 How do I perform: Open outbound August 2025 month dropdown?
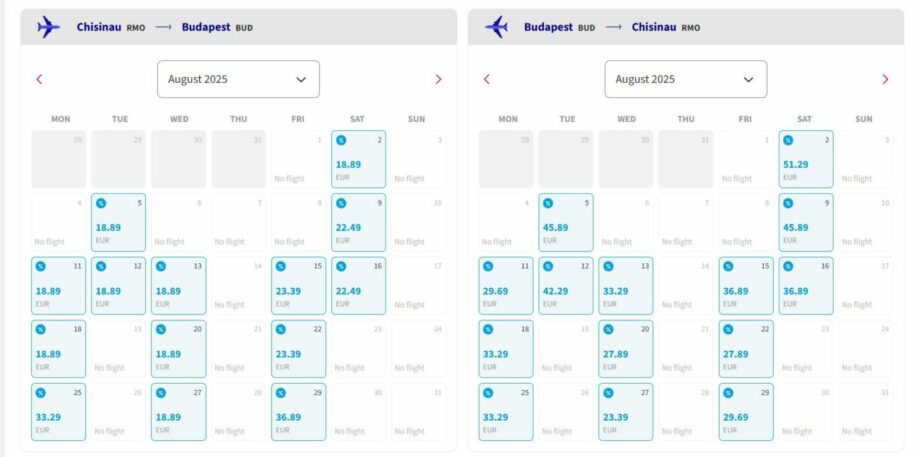[x=238, y=79]
